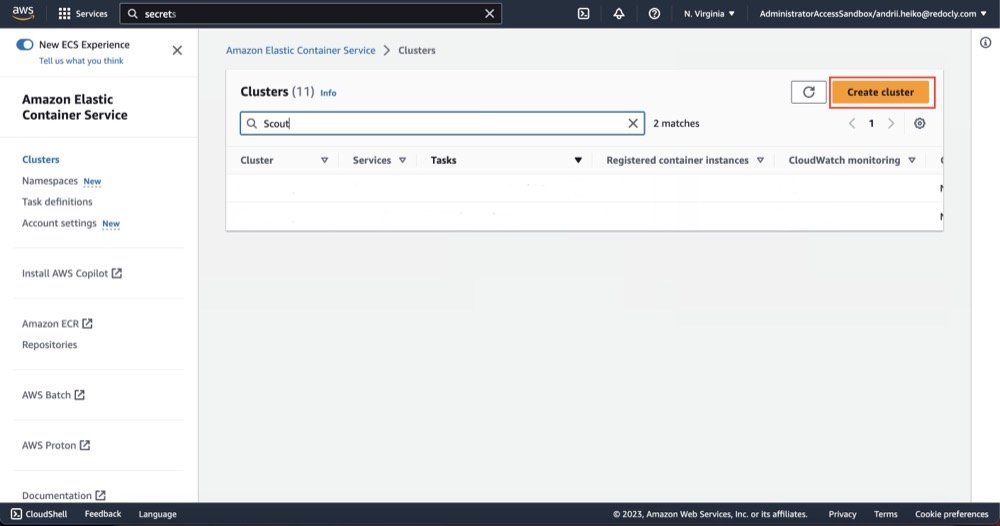Toggle the New ECS Experience switch
Viewport: 1000px width, 526px height.
click(x=24, y=45)
